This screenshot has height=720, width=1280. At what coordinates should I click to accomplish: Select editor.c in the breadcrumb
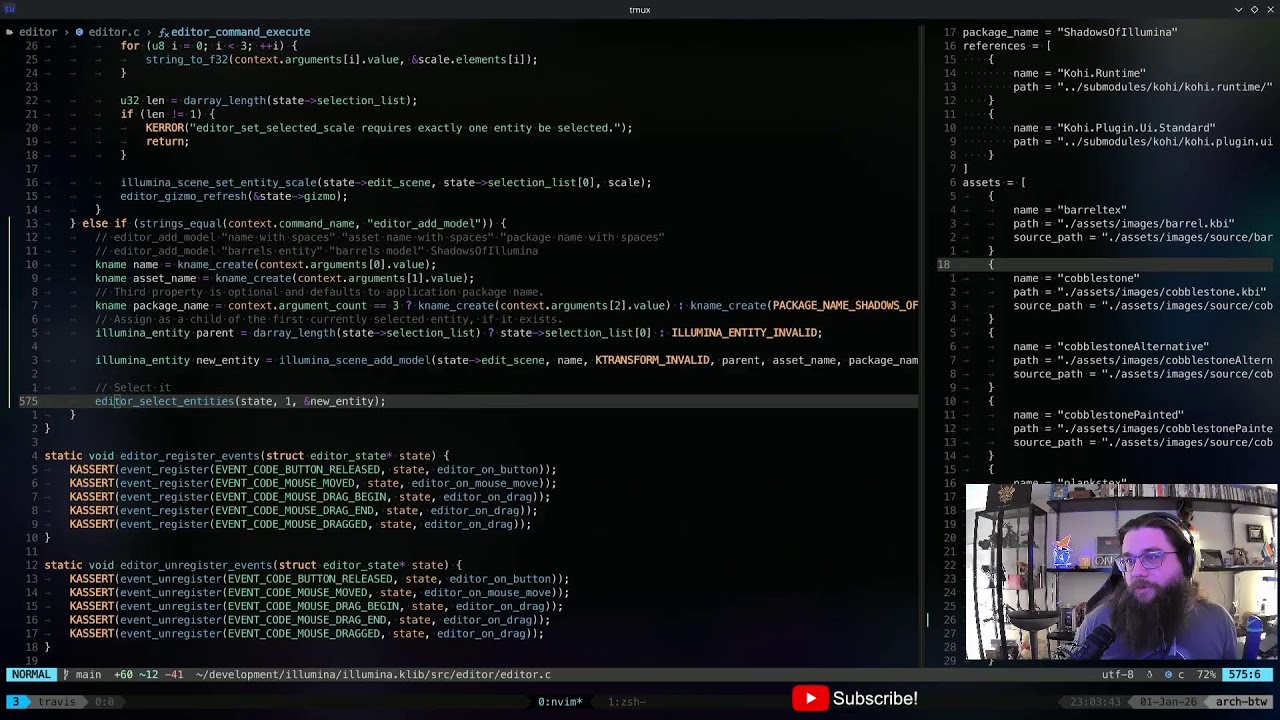114,32
